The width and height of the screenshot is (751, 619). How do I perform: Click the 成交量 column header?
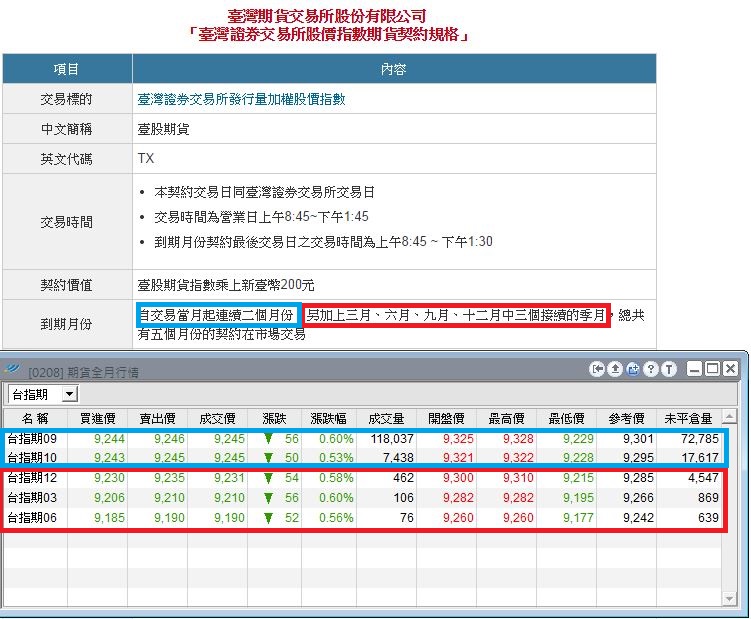(x=386, y=418)
